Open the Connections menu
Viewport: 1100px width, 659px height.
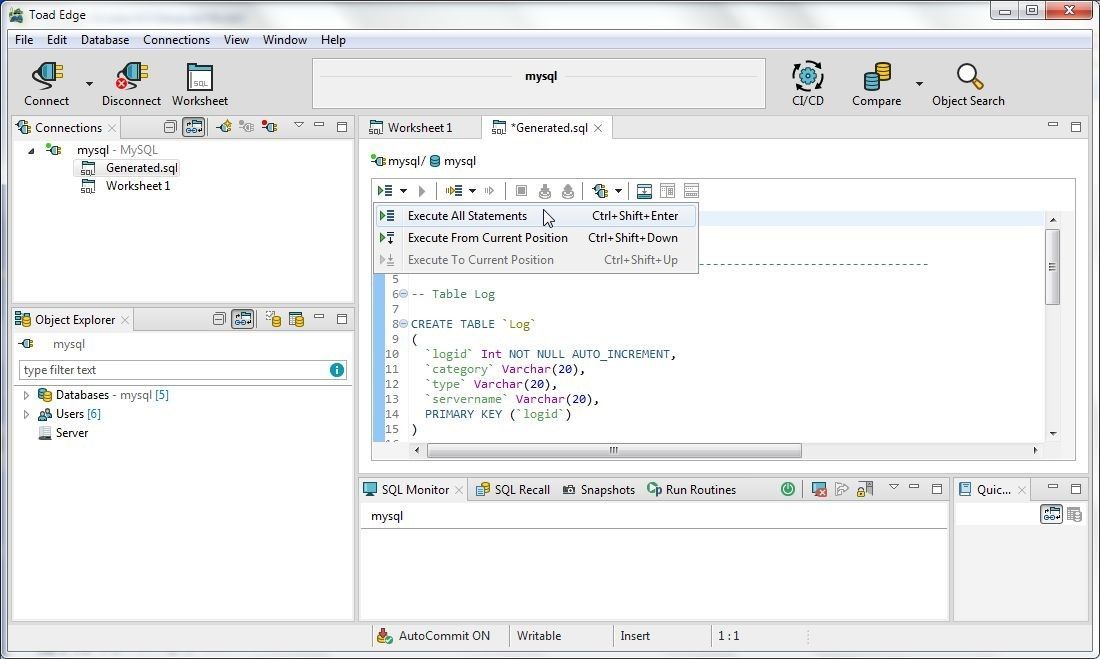pos(176,40)
